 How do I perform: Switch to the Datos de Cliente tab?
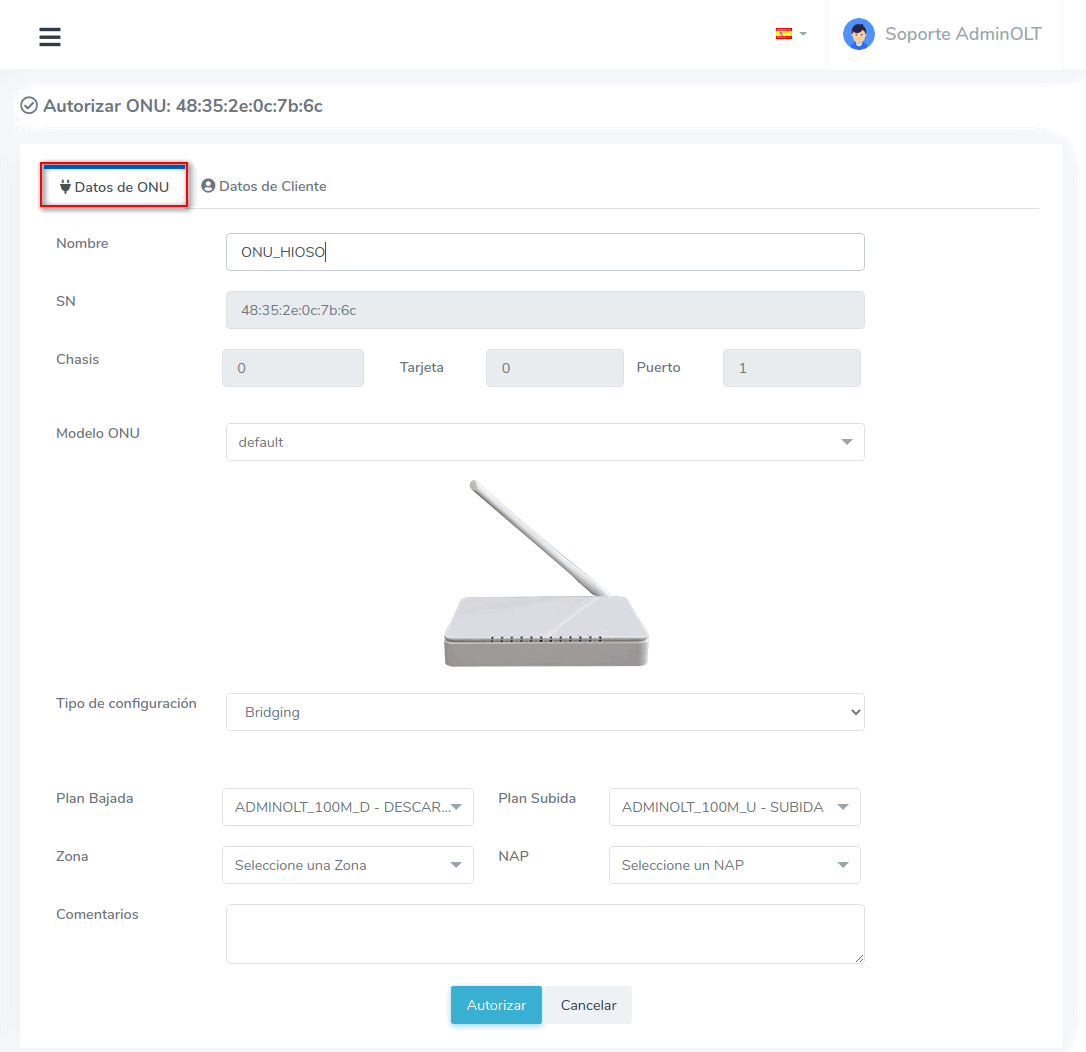click(x=264, y=186)
